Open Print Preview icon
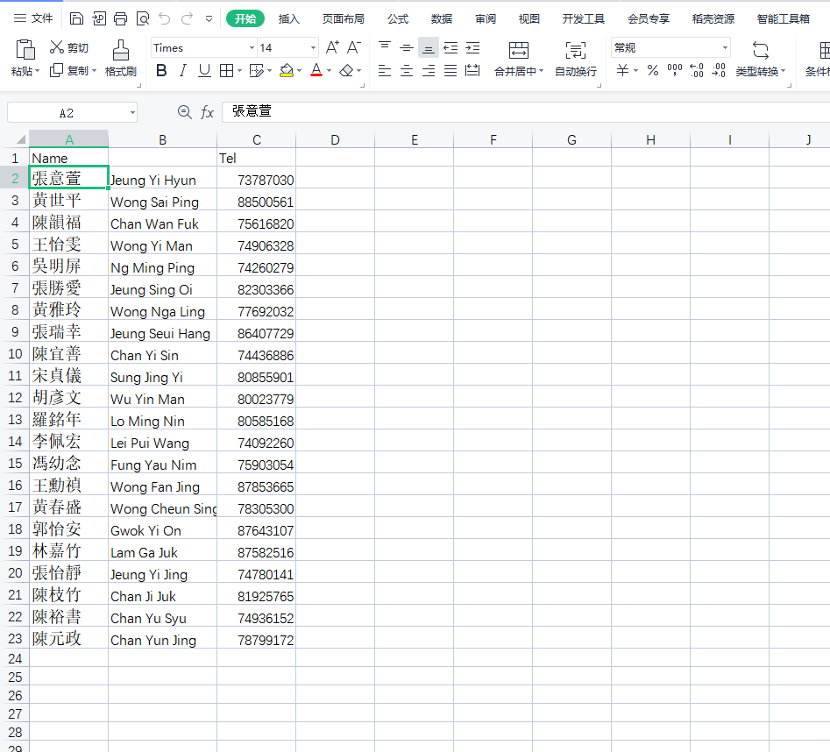 point(143,19)
